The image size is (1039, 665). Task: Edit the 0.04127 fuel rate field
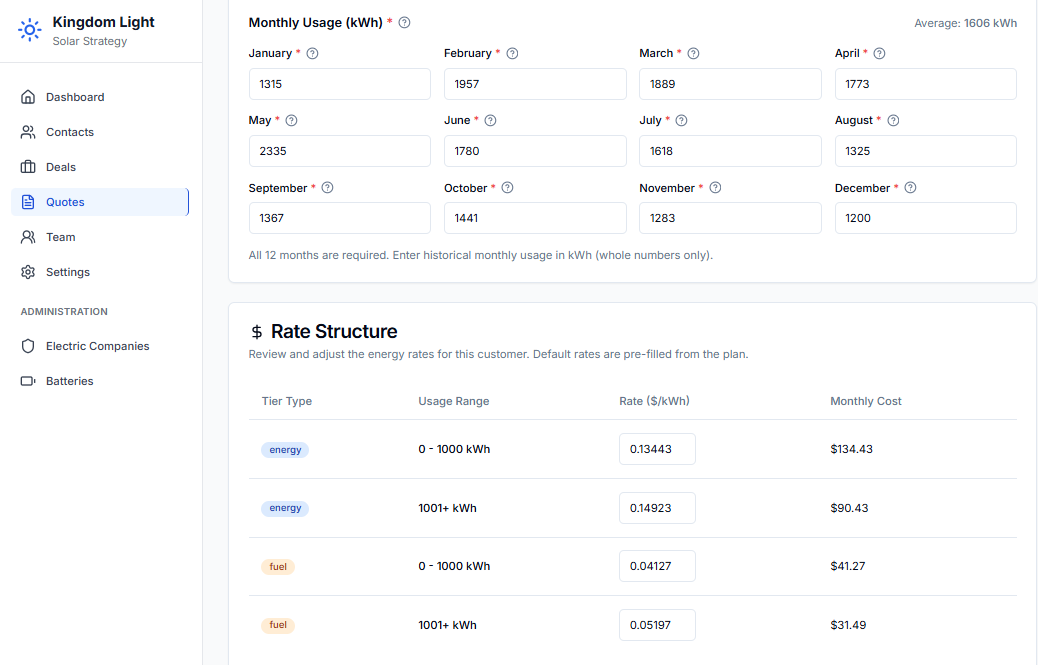(657, 566)
